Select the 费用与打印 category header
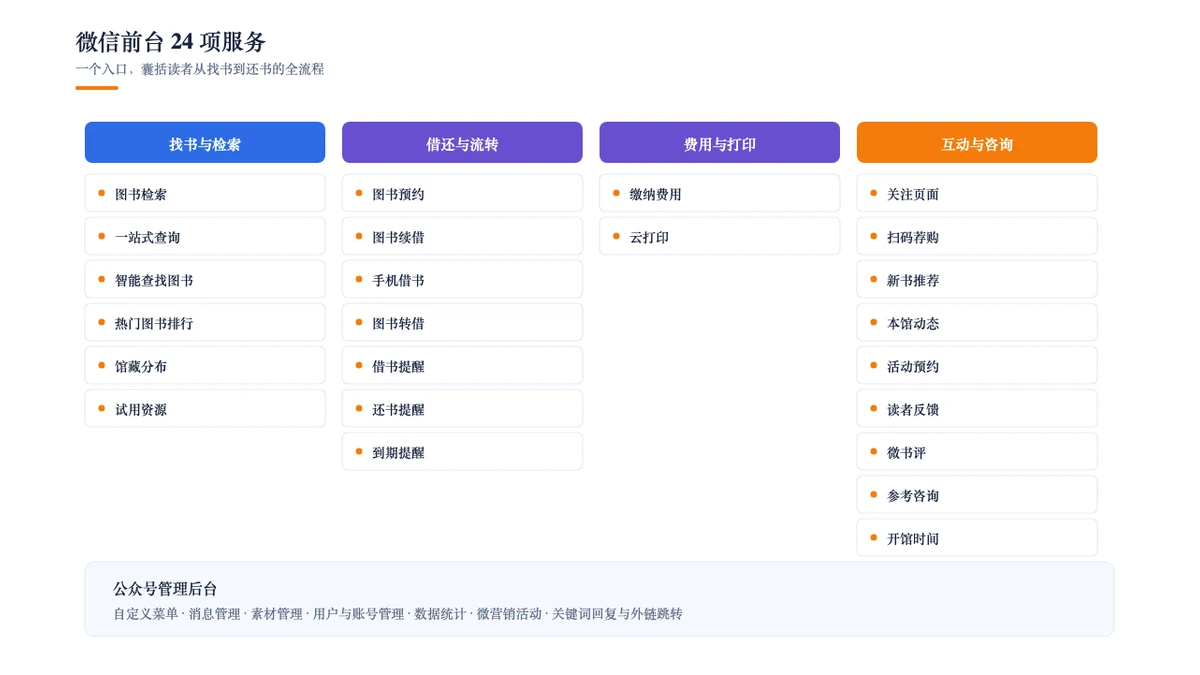 click(x=719, y=143)
